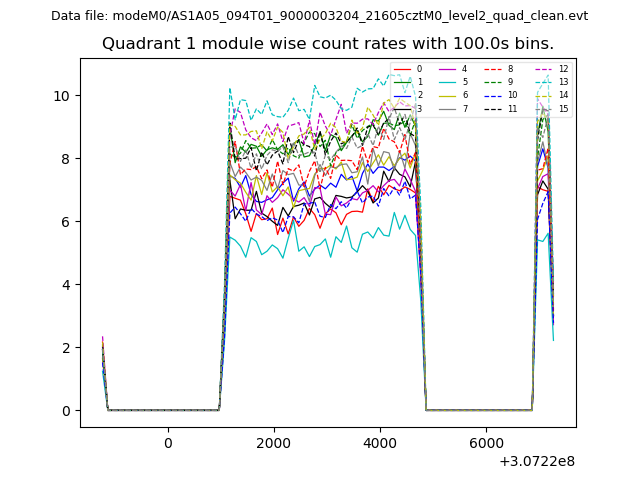The width and height of the screenshot is (640, 480).
Task: Click the x-axis tick label 4000
Action: [x=380, y=443]
